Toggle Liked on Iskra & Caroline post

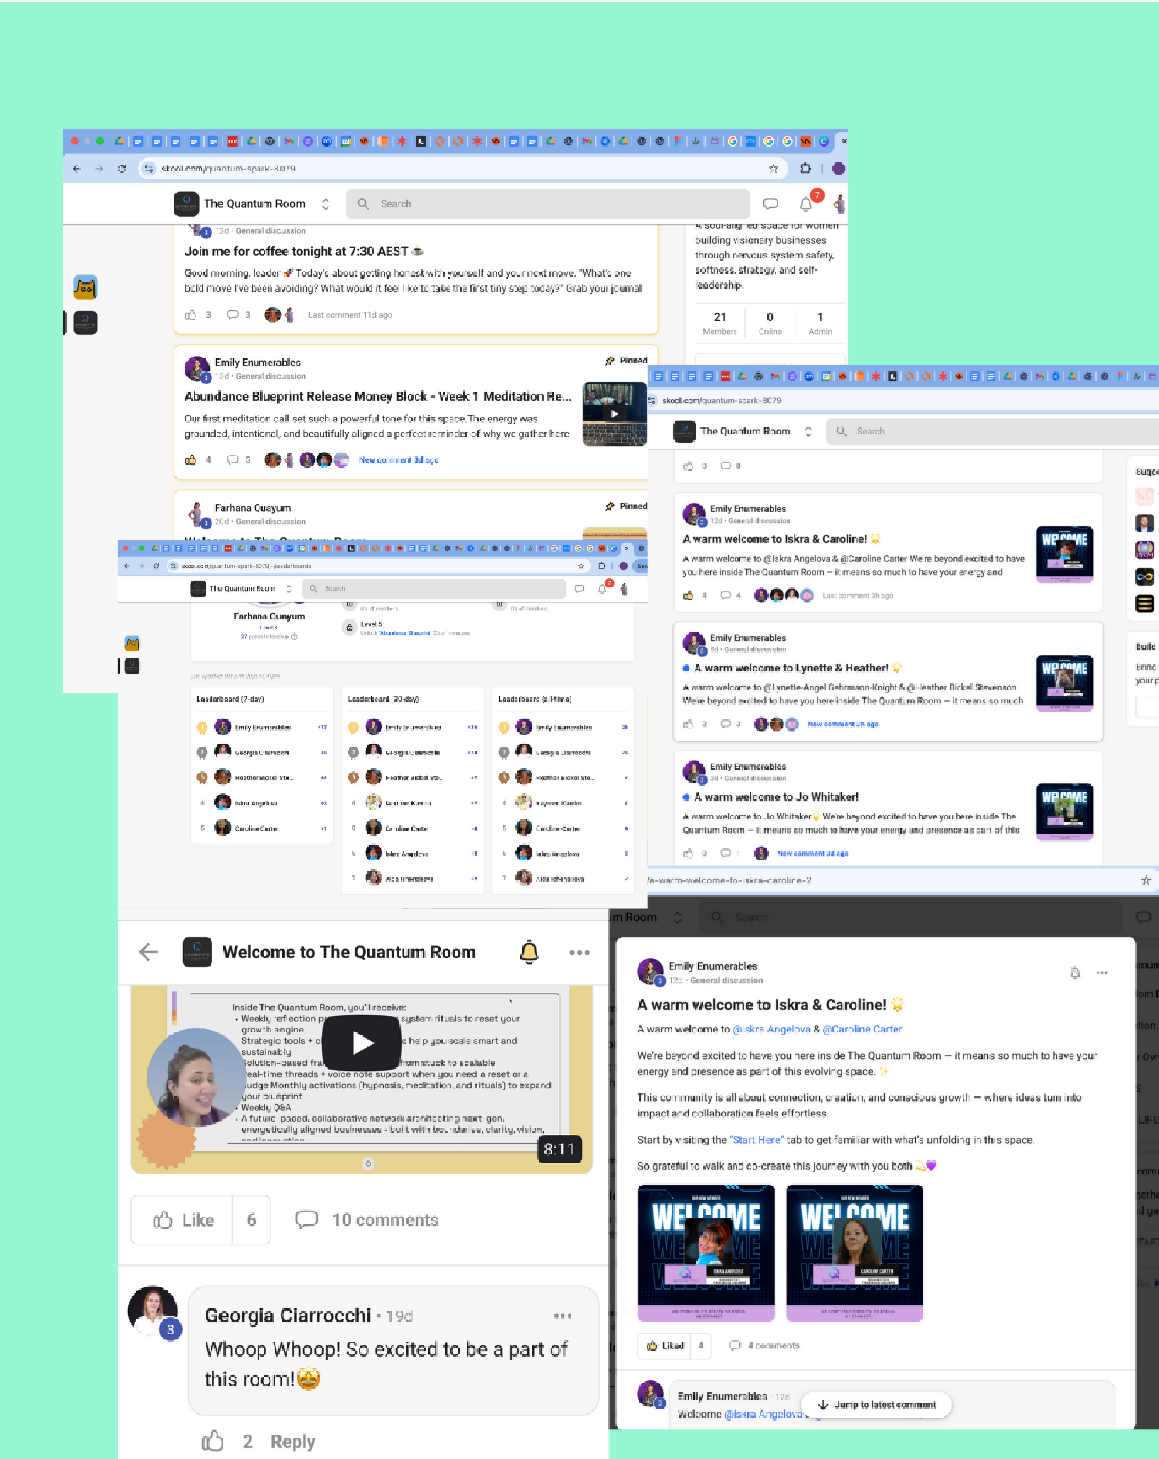click(x=665, y=1346)
